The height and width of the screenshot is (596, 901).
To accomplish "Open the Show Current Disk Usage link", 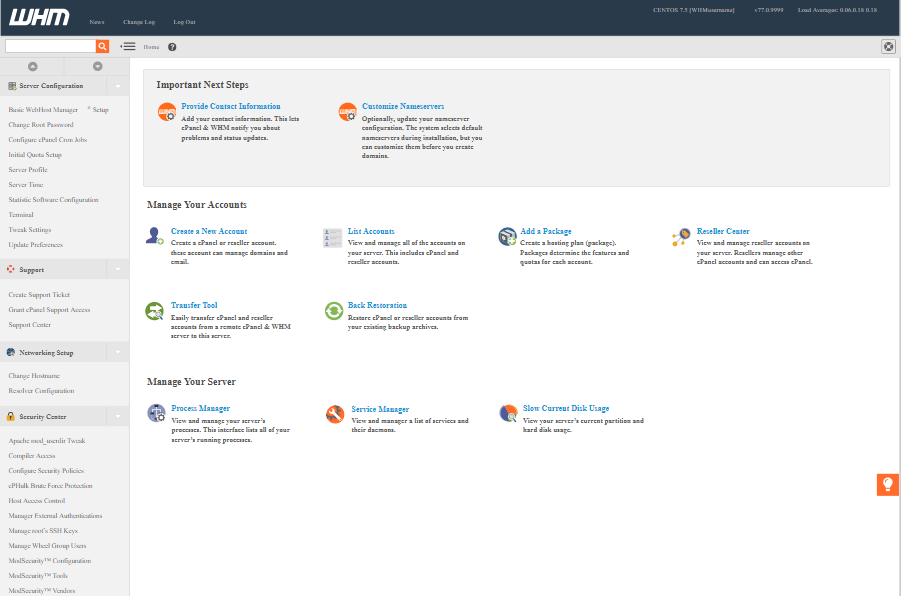I will click(566, 408).
